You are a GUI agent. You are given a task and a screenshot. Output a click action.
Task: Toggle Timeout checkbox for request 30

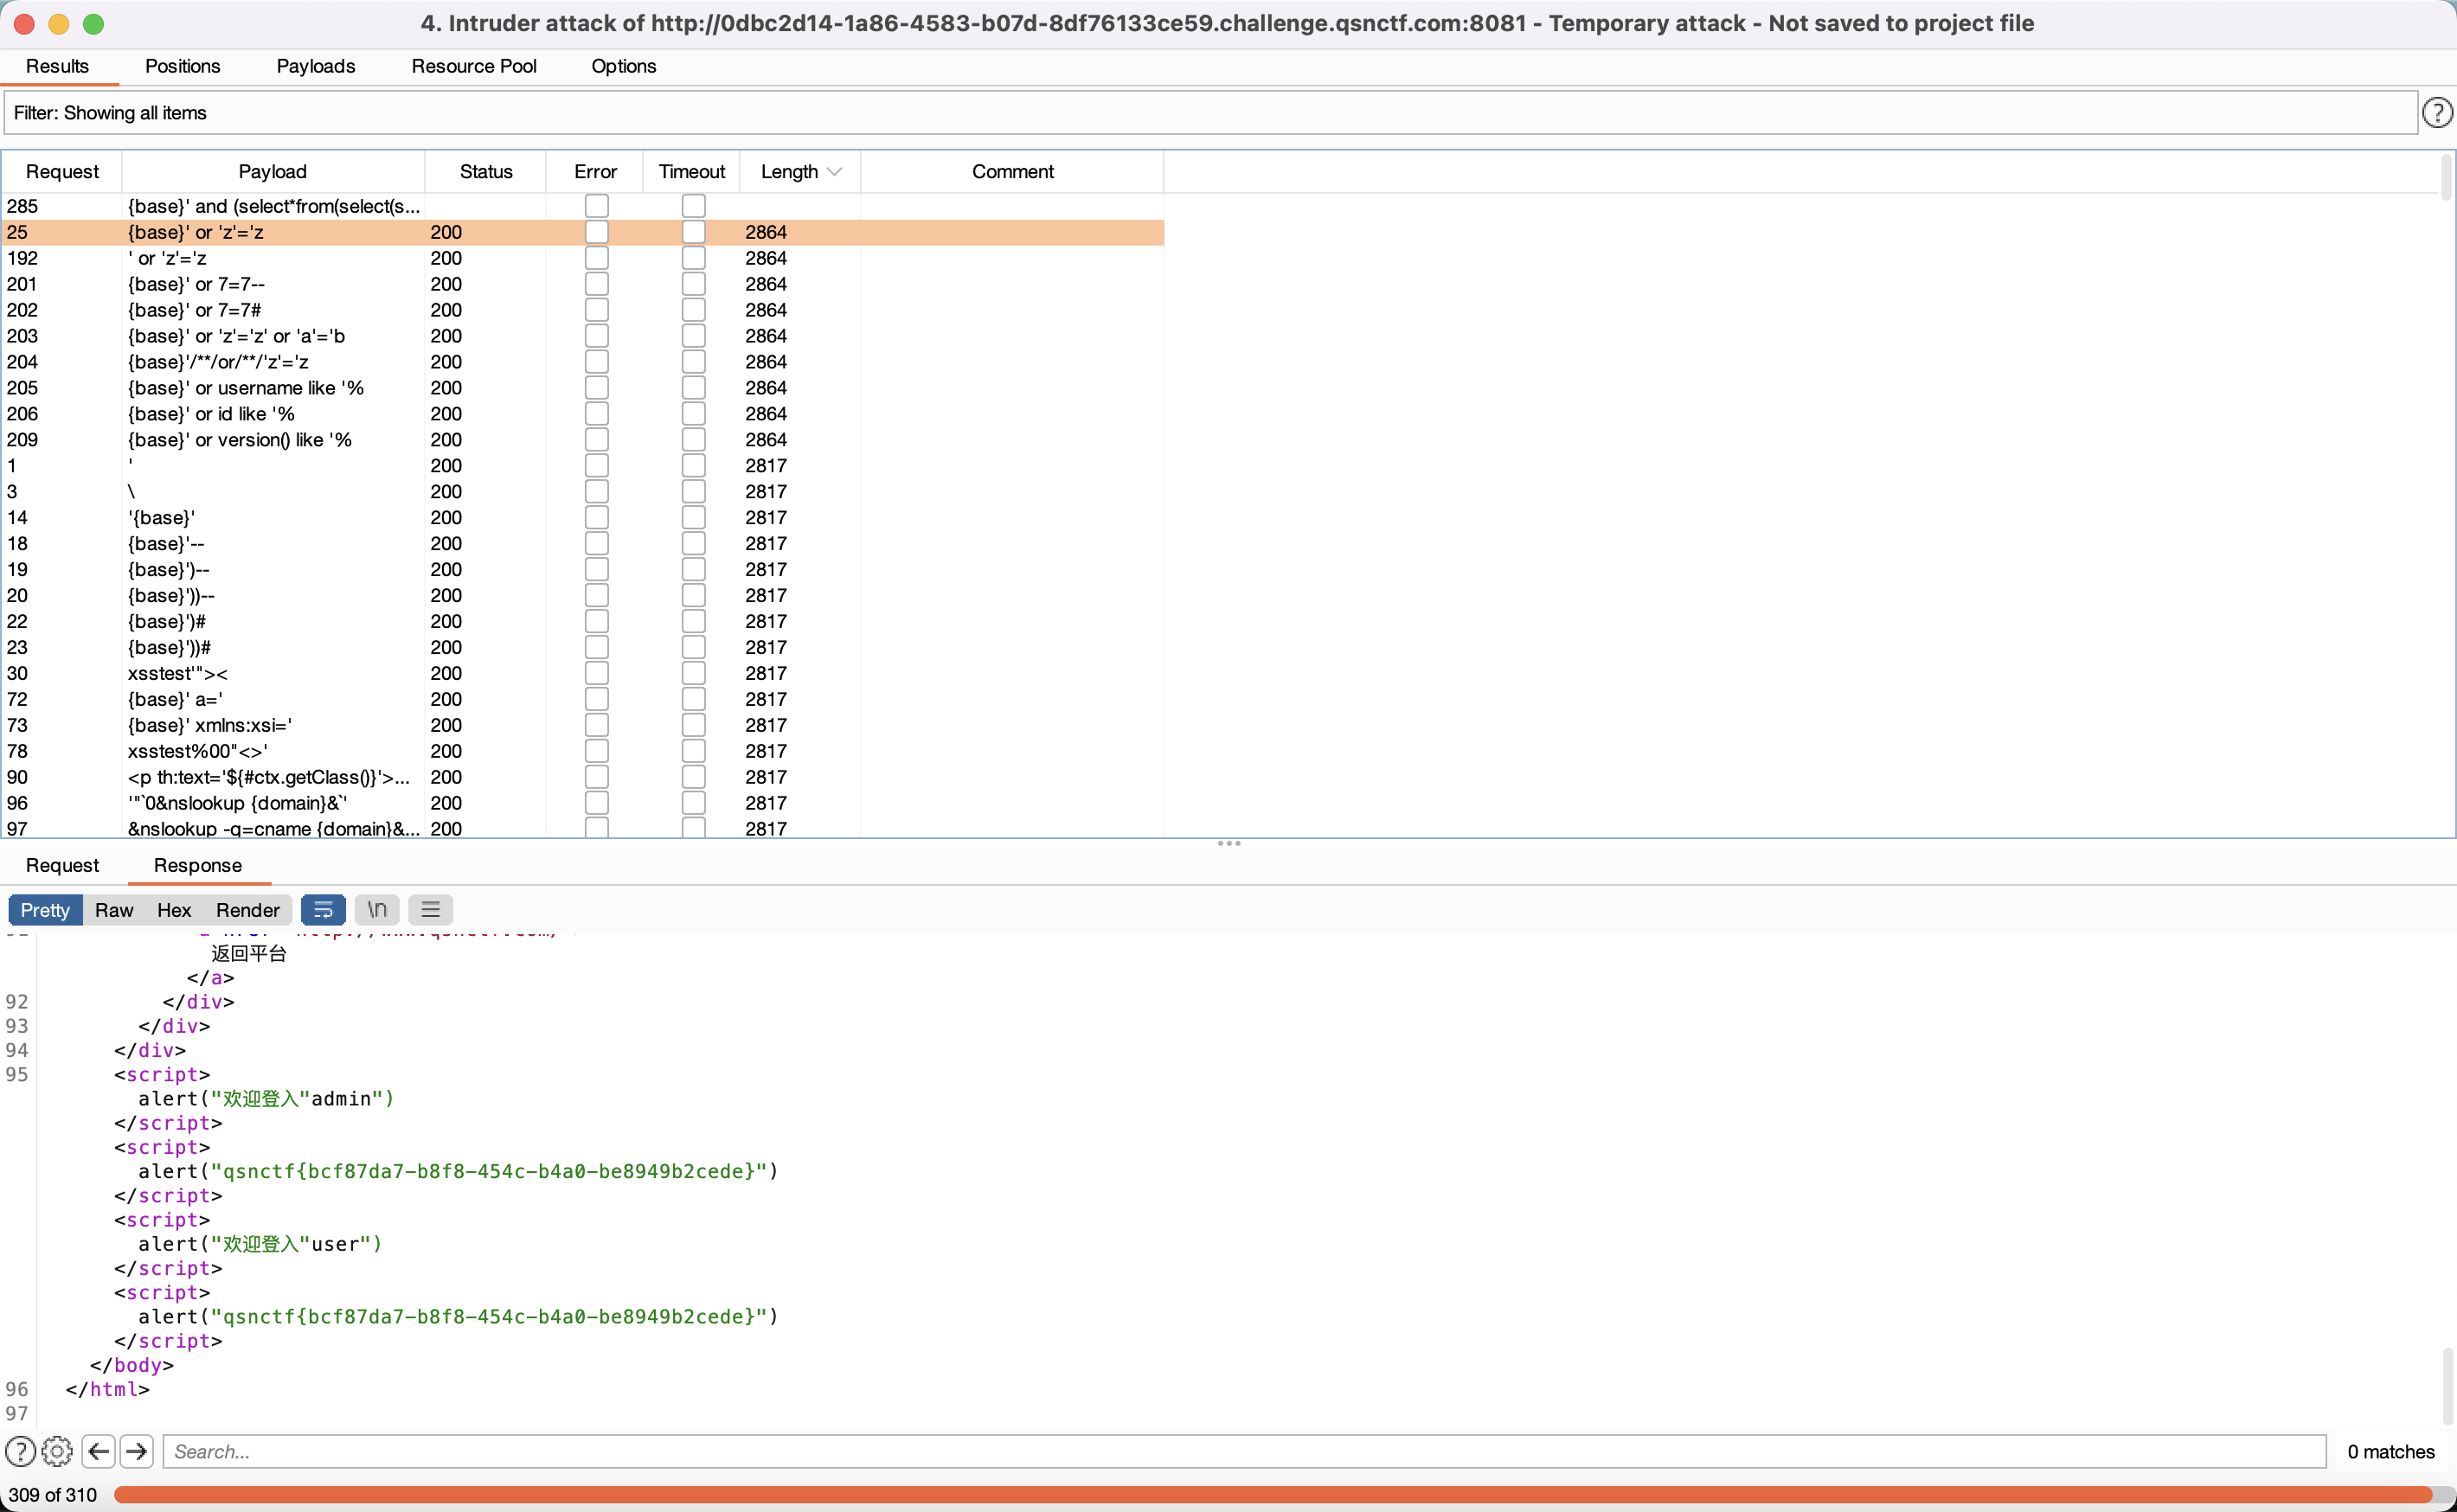point(694,674)
